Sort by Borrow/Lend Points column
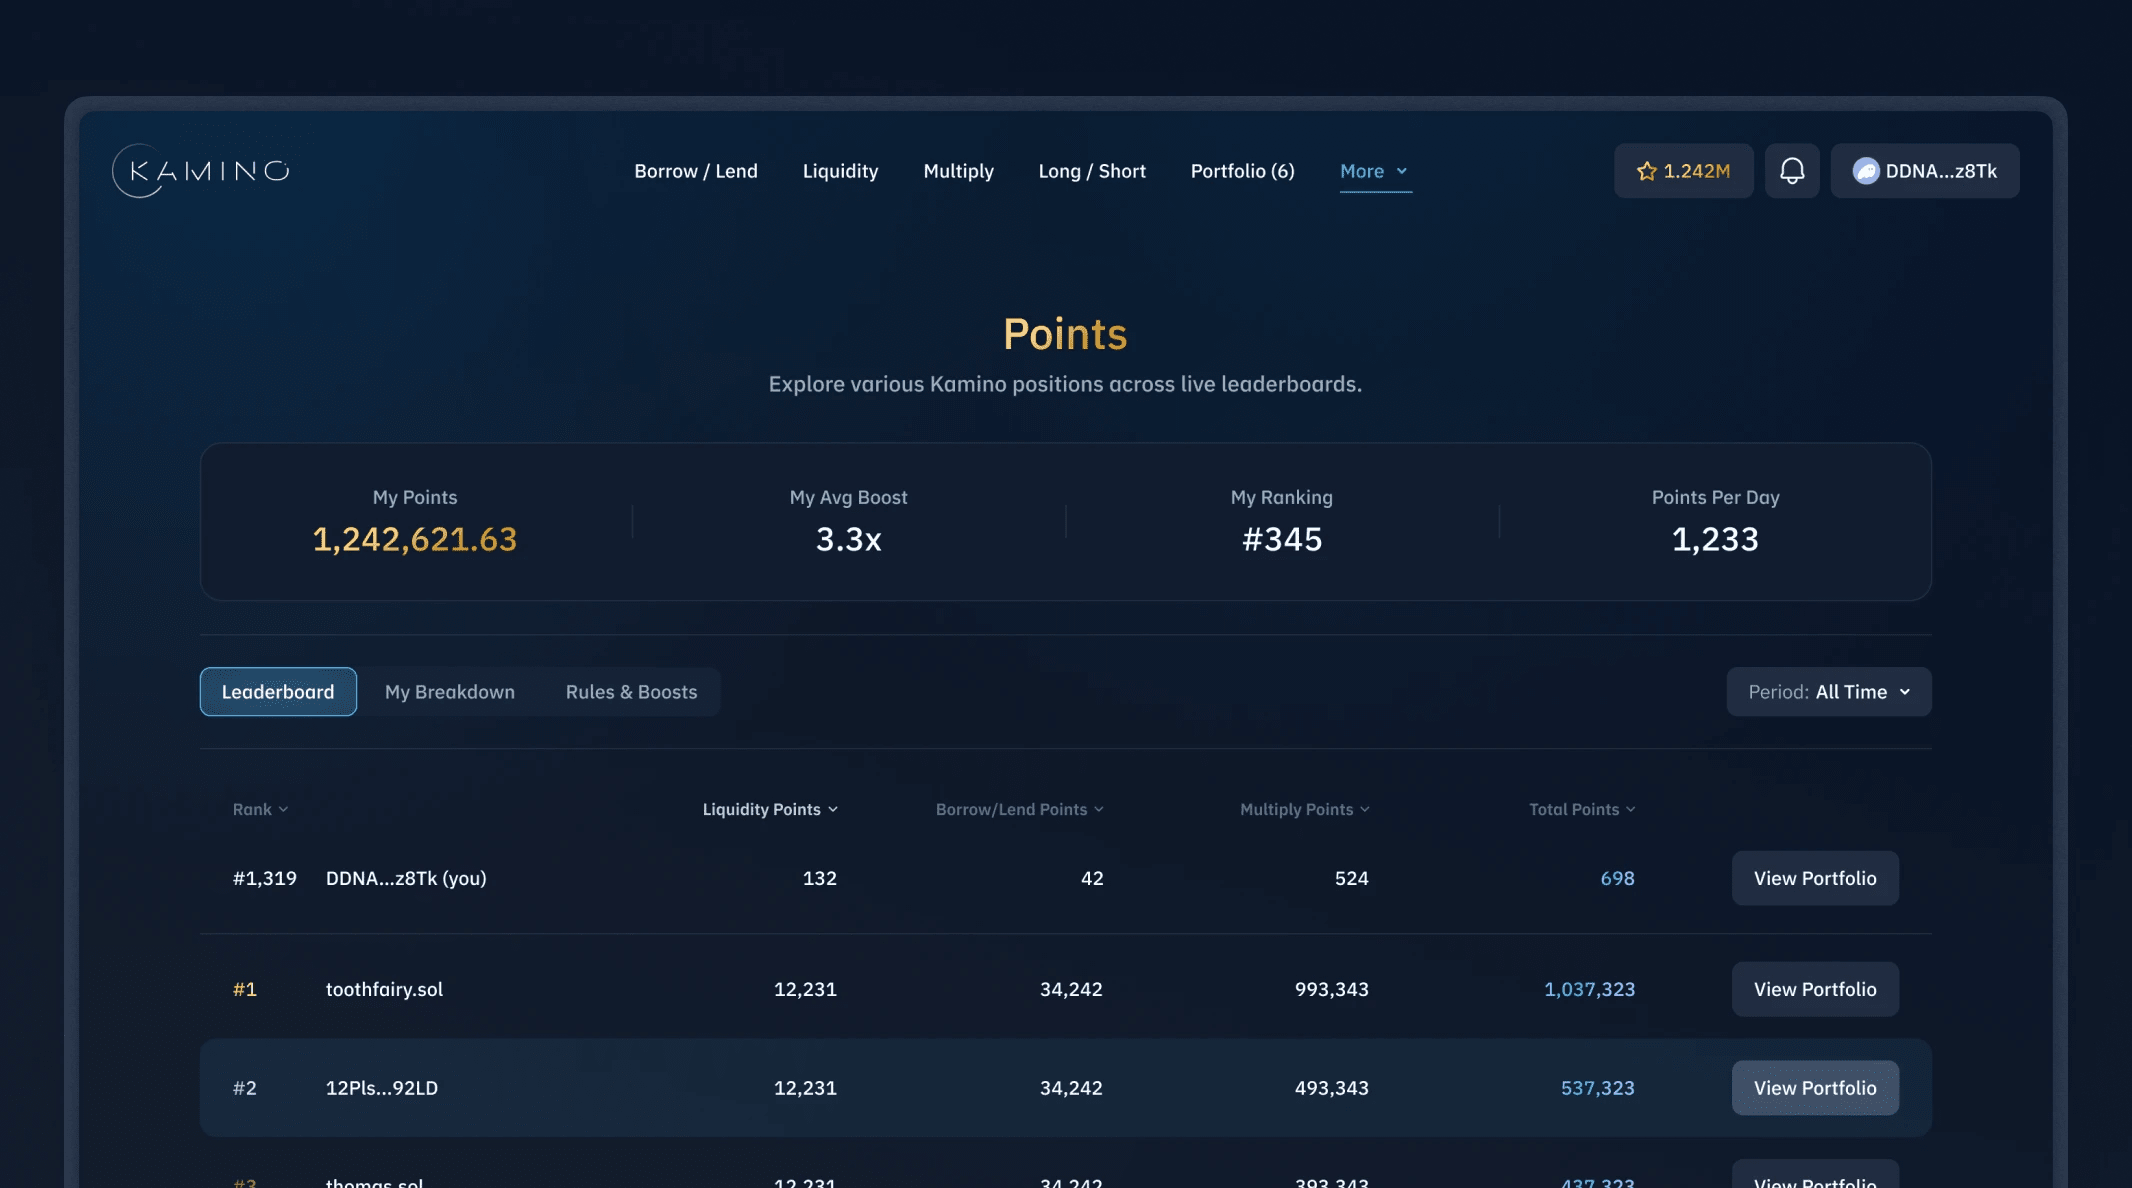The image size is (2132, 1188). coord(1020,809)
